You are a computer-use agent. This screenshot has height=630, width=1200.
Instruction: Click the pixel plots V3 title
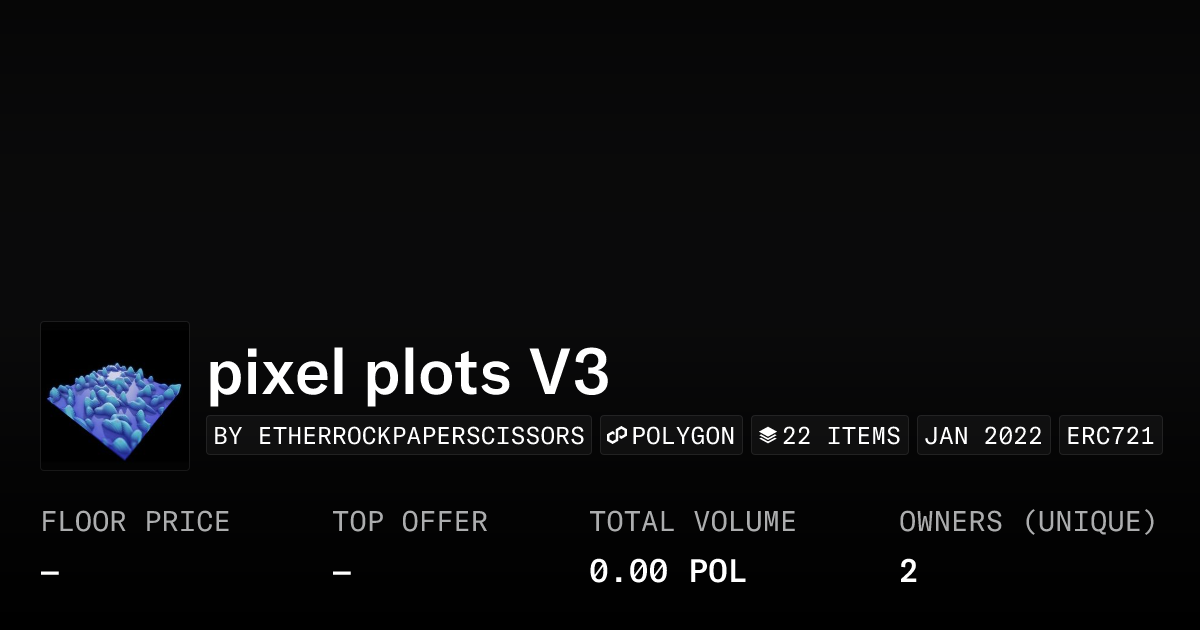point(408,373)
